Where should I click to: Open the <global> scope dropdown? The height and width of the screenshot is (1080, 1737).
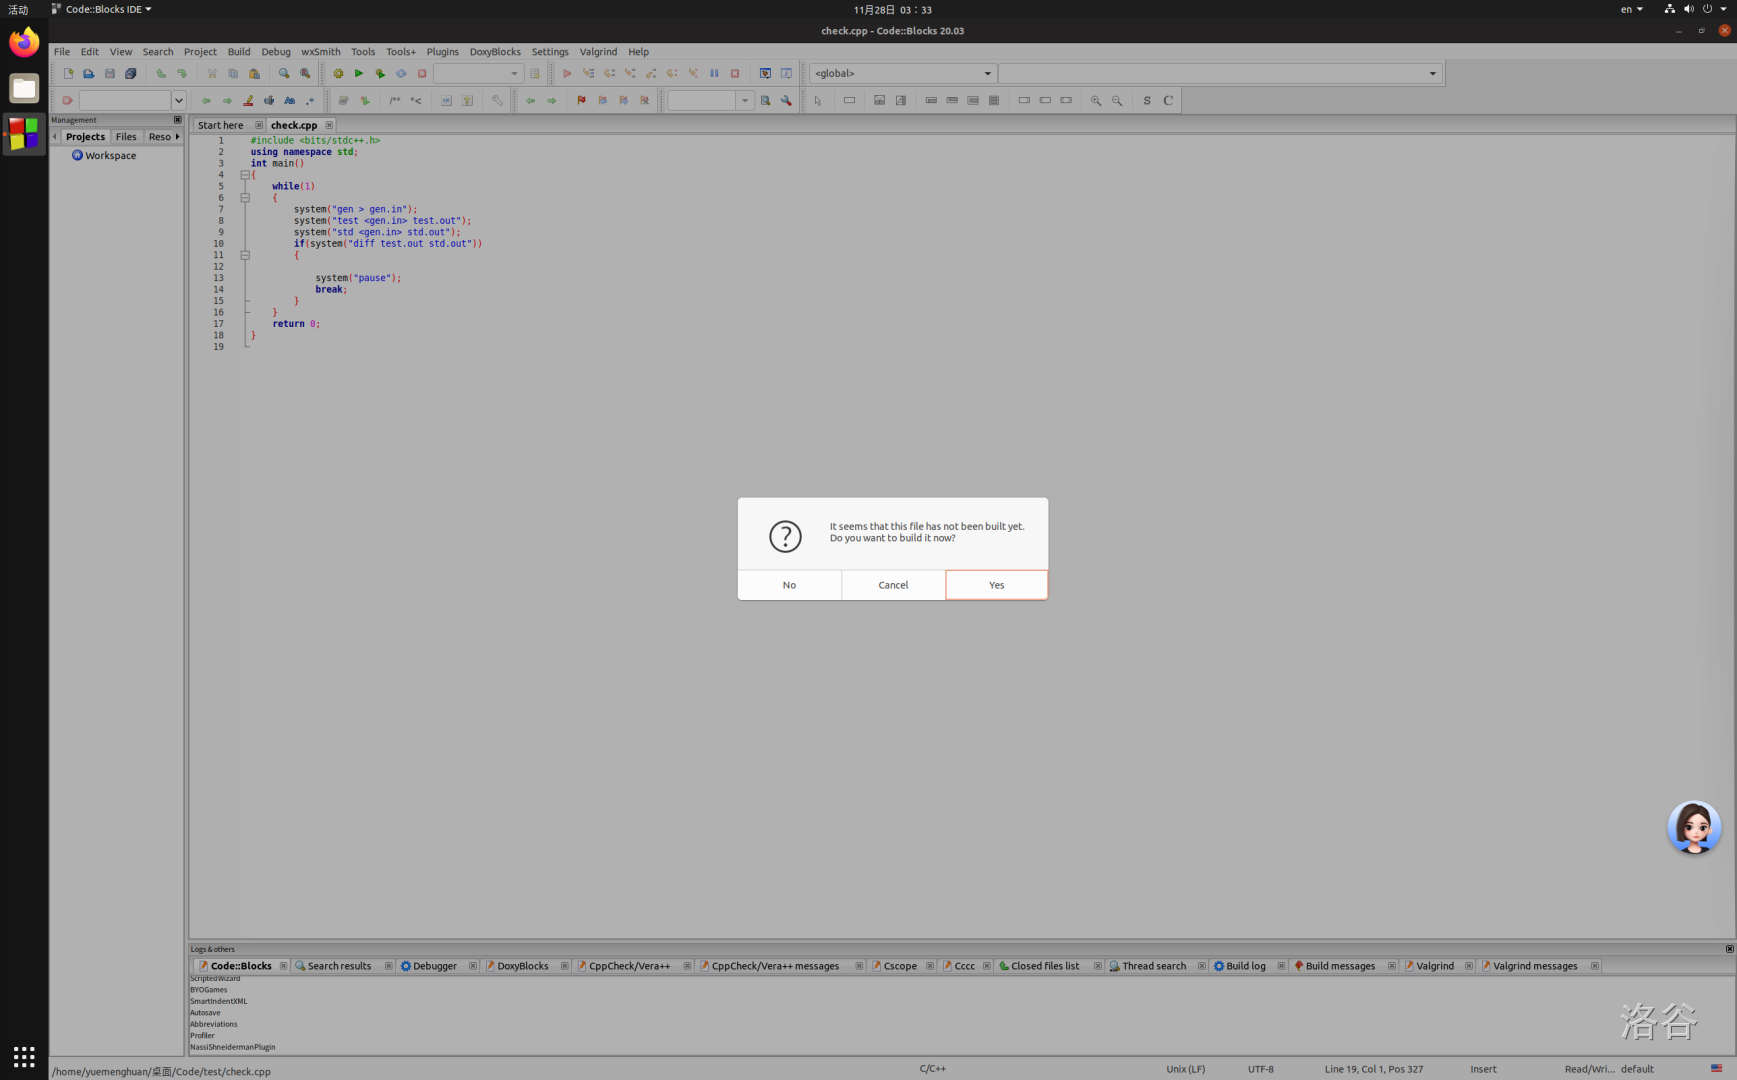[987, 74]
